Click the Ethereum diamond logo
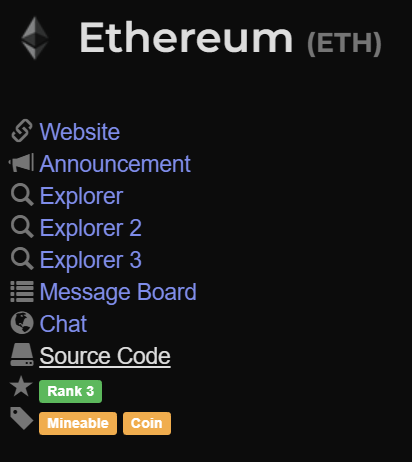 (35, 38)
